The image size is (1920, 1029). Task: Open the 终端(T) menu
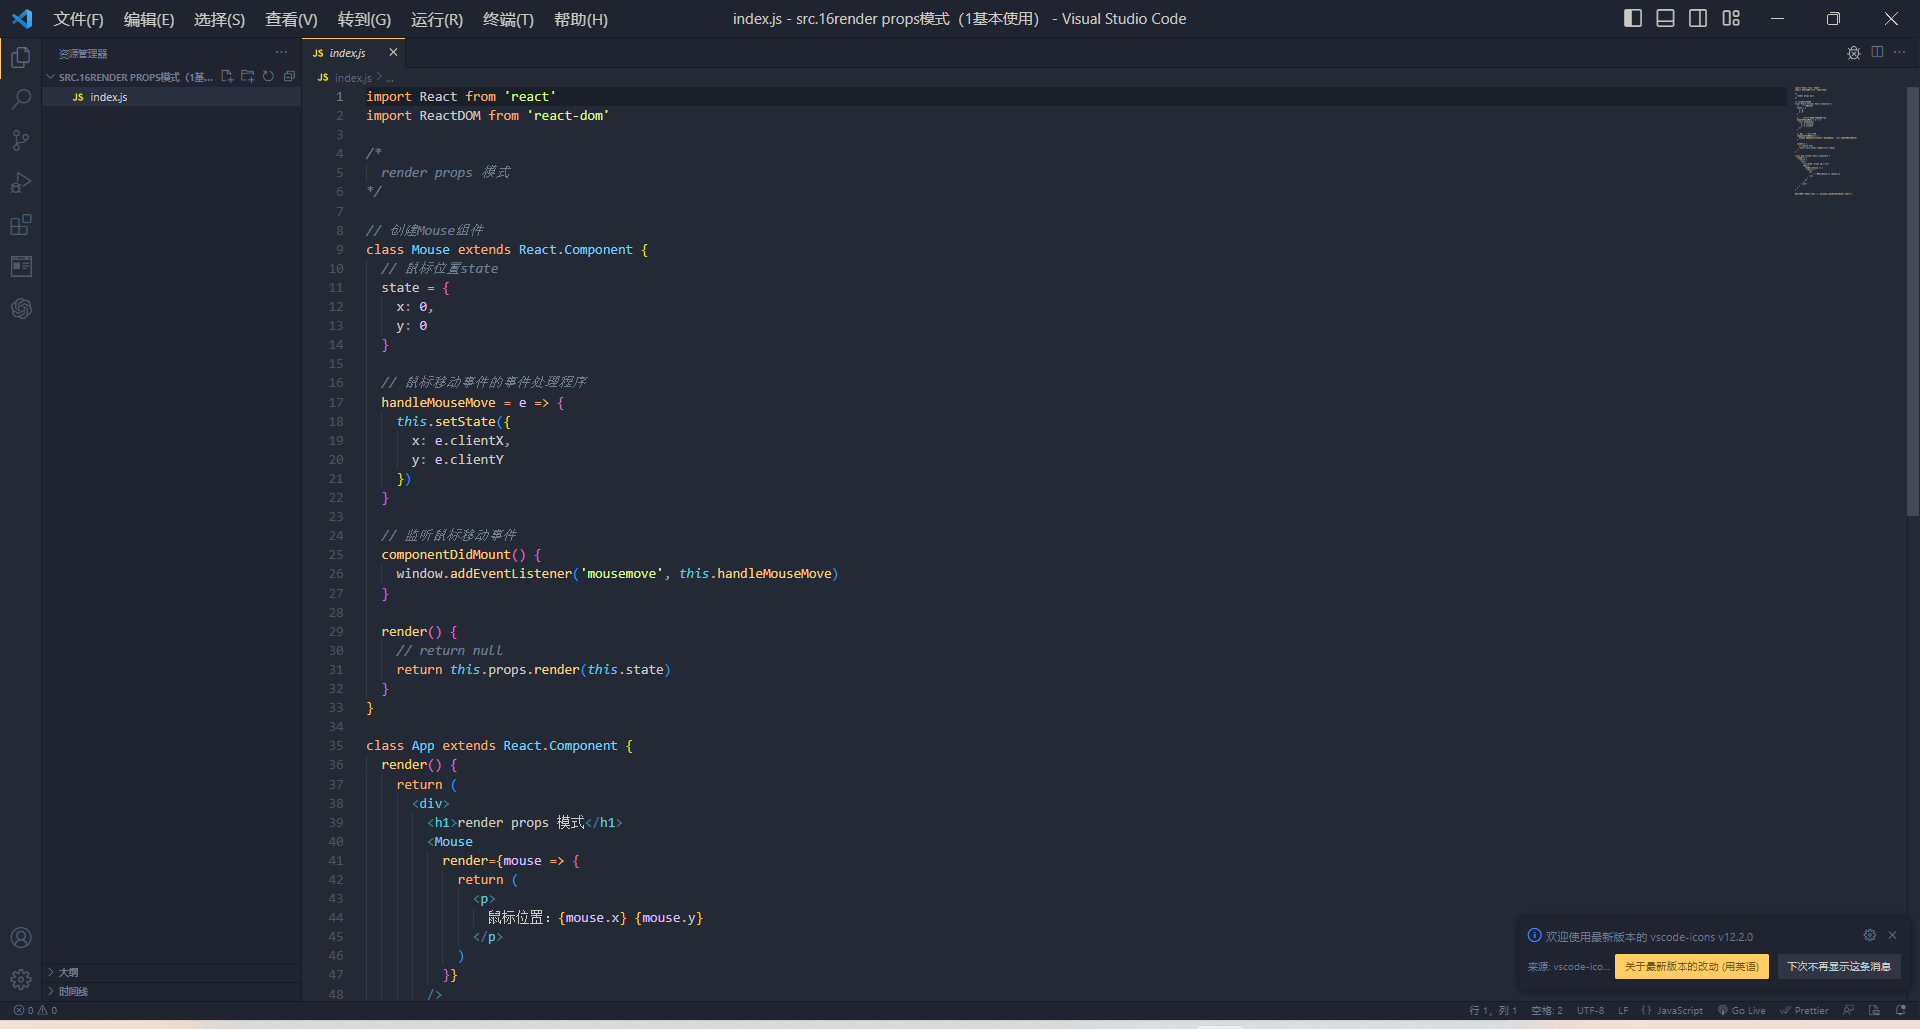pos(508,19)
